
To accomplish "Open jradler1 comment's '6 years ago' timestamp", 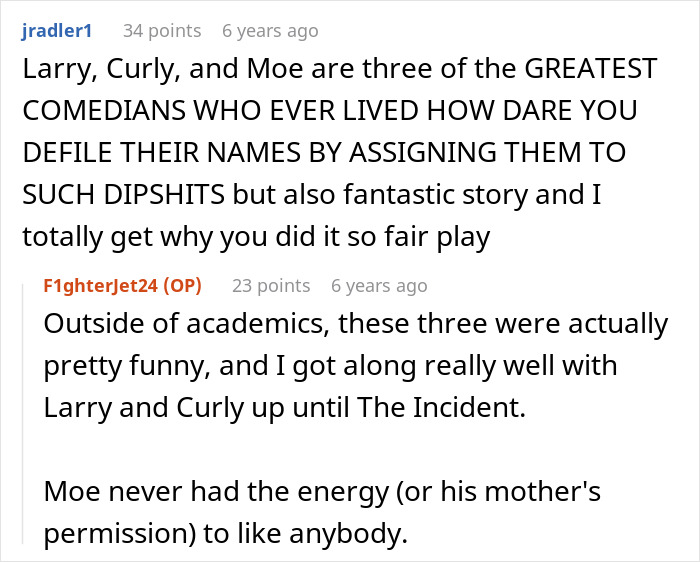I will tap(270, 31).
